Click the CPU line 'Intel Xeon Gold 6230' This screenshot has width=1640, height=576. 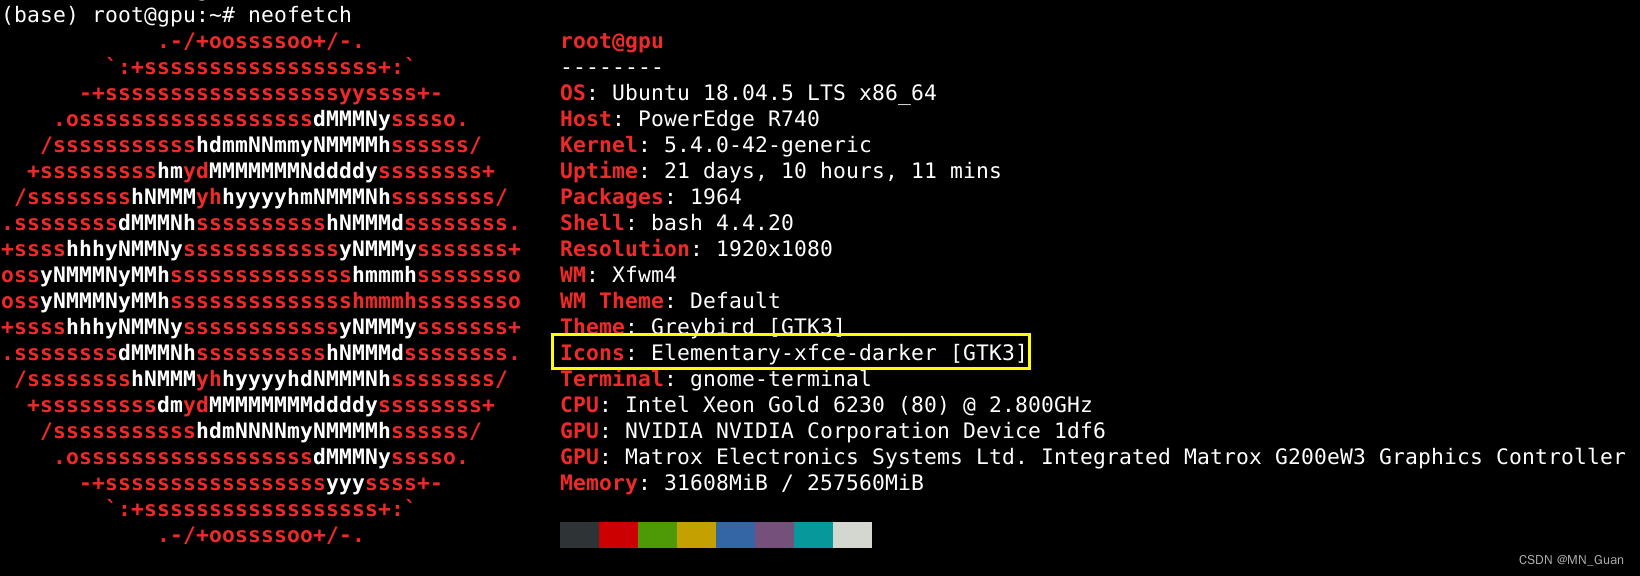755,405
